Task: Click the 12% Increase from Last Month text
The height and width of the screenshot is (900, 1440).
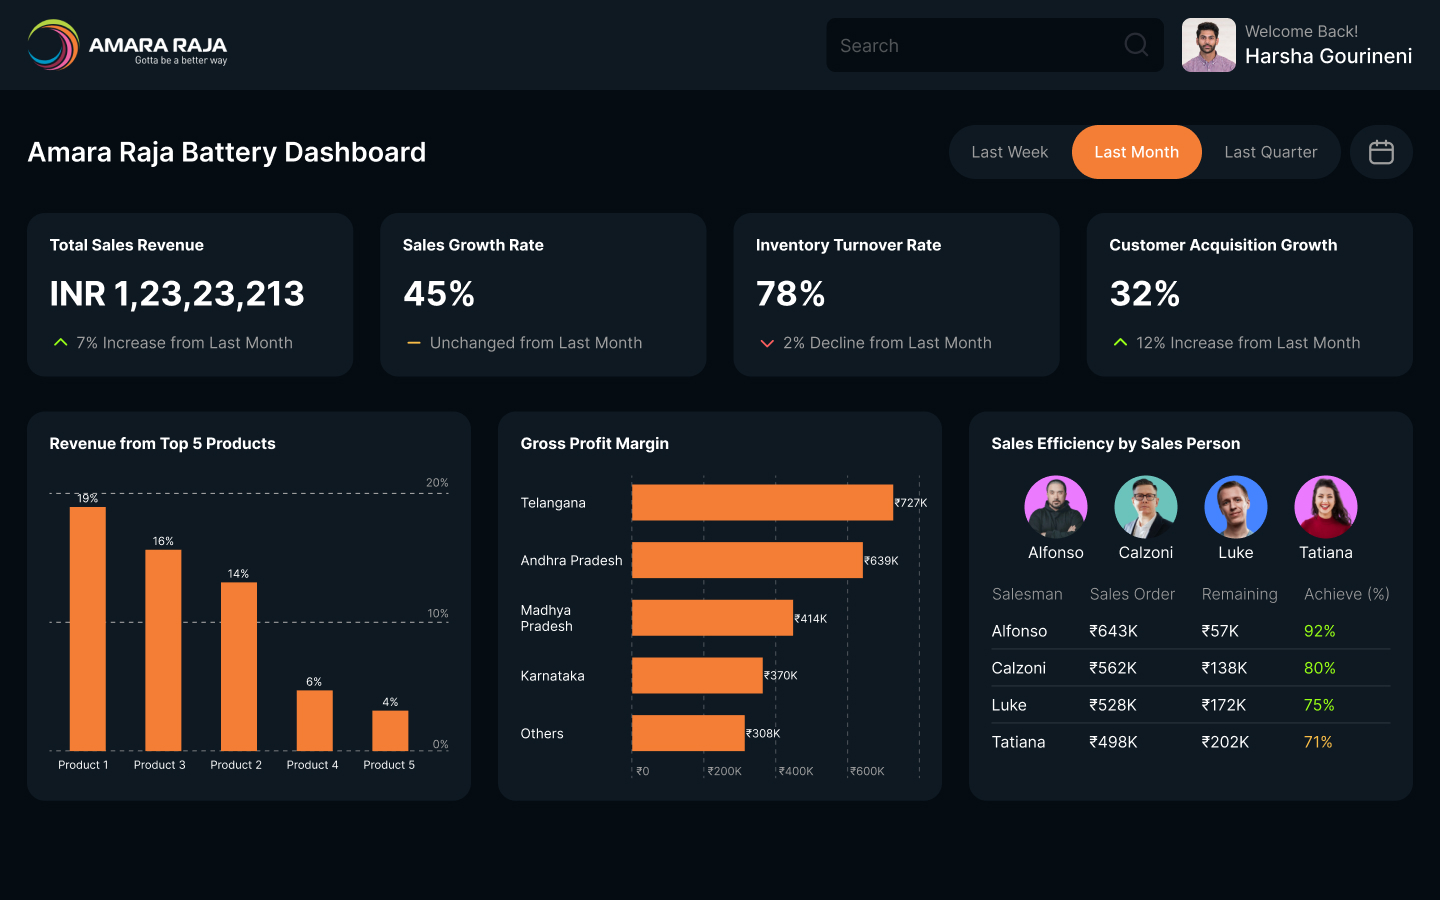Action: 1248,343
